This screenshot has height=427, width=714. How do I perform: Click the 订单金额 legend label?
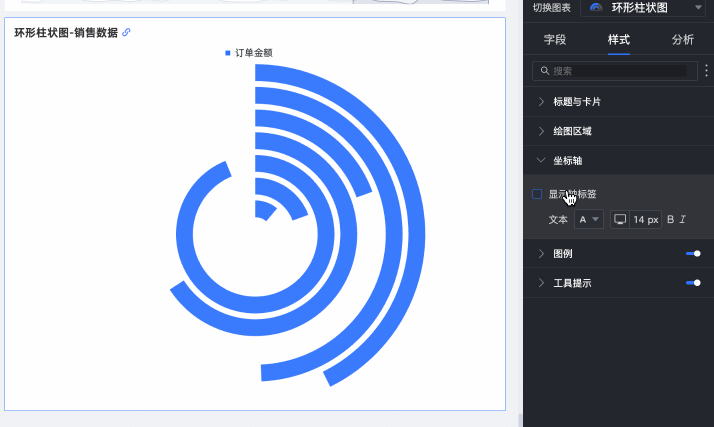tap(254, 53)
